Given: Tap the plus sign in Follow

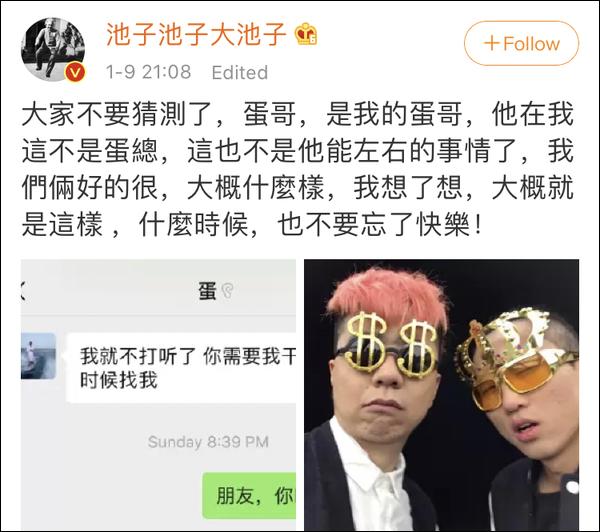Looking at the screenshot, I should click(492, 43).
